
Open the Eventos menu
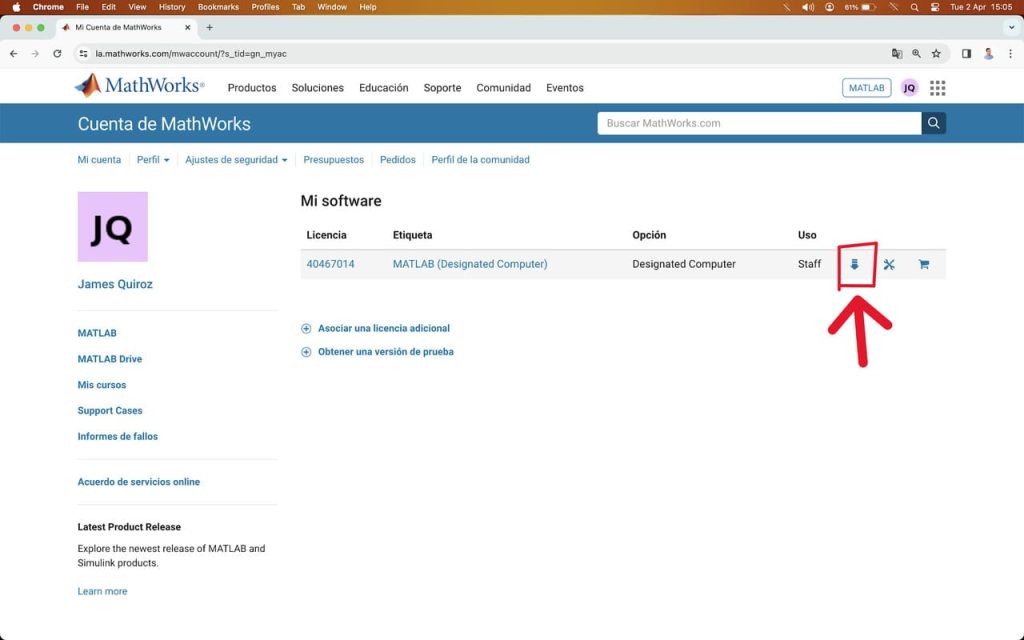[565, 88]
